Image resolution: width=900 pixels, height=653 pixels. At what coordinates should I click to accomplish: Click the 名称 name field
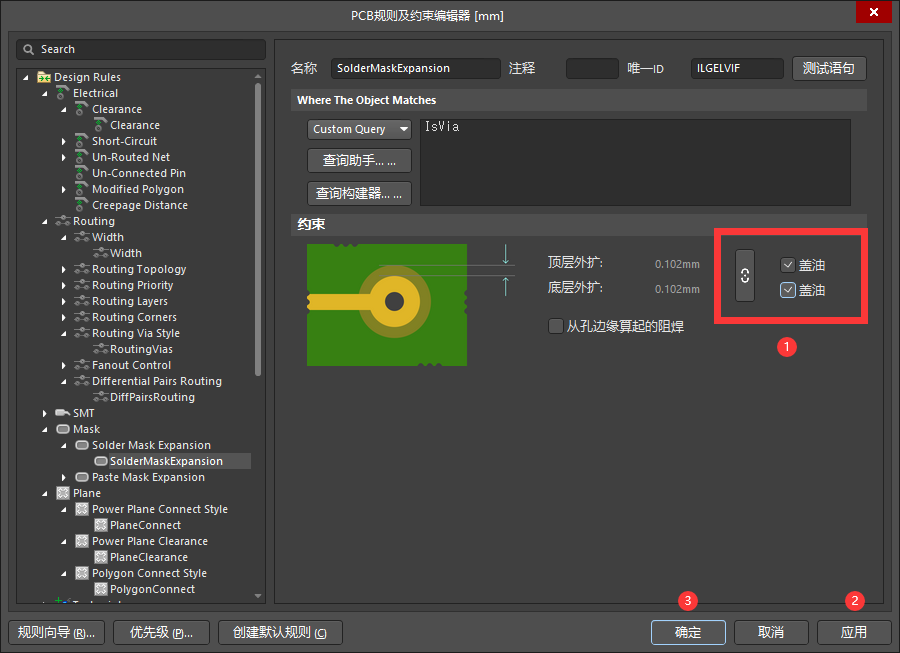[416, 68]
